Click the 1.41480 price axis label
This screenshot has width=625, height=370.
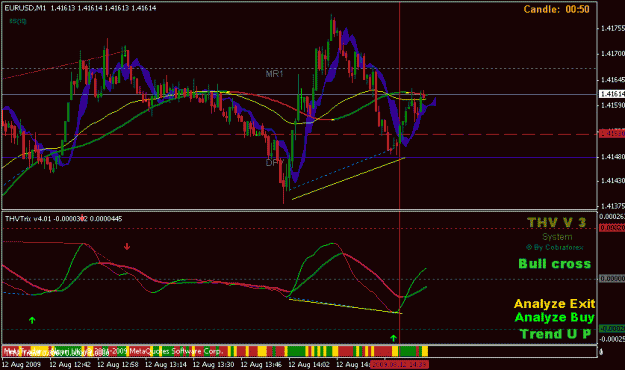(x=613, y=157)
